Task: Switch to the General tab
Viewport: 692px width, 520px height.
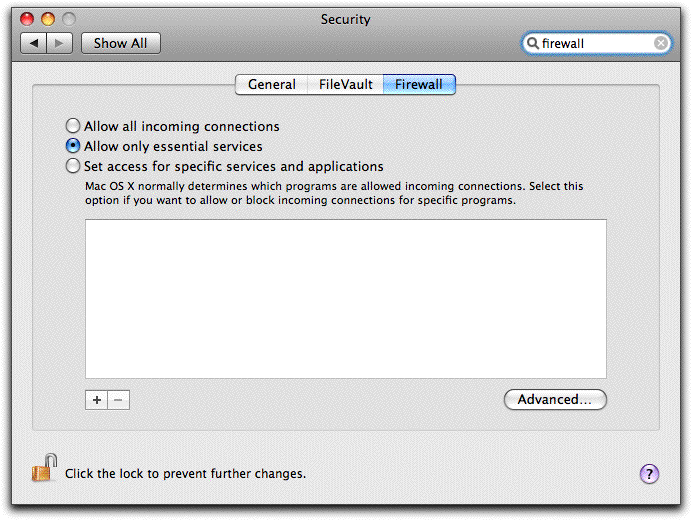Action: click(x=271, y=85)
